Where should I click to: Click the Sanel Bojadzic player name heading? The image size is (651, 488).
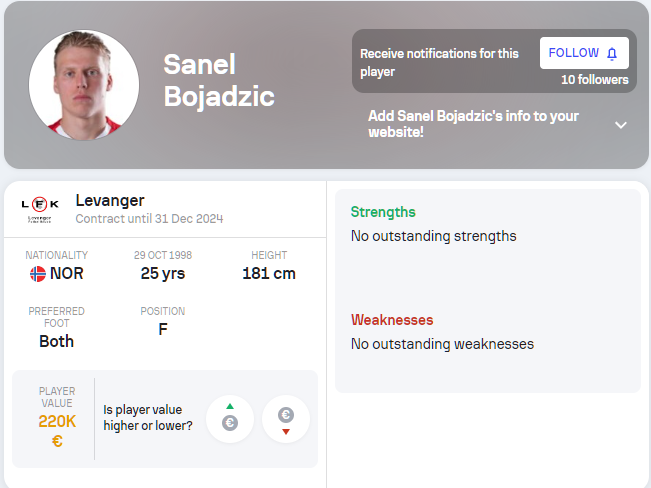coord(219,80)
